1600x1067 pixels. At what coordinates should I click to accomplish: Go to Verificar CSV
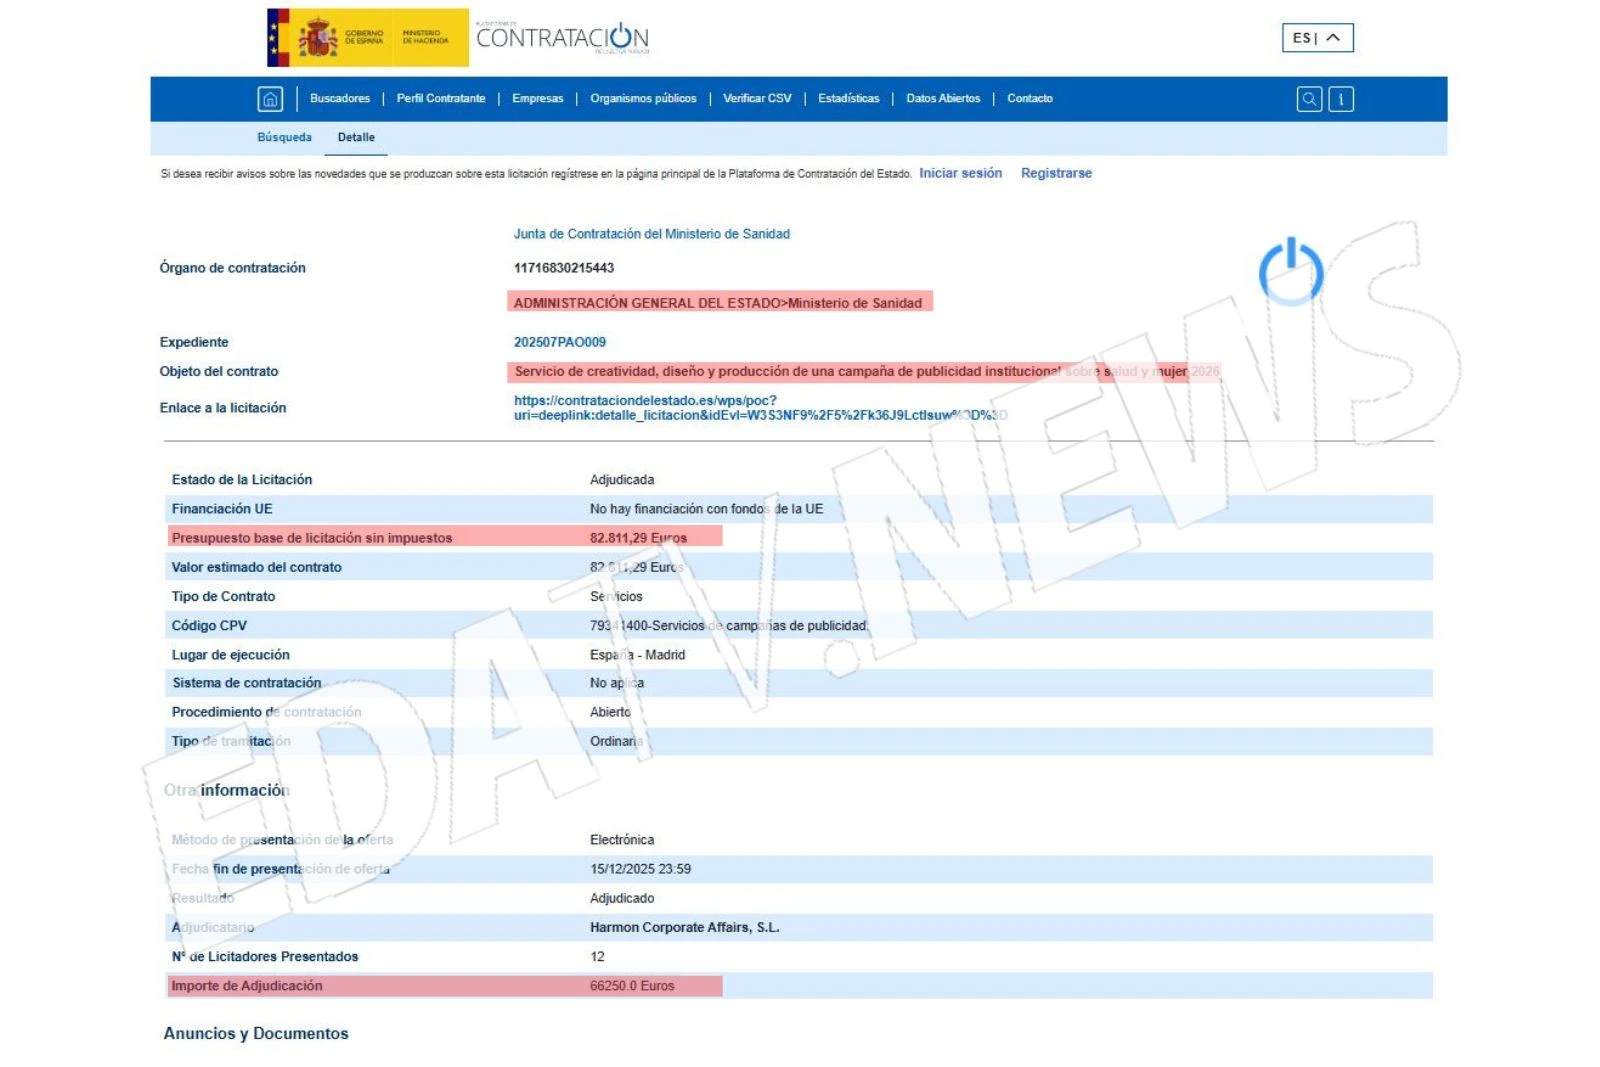click(x=757, y=99)
